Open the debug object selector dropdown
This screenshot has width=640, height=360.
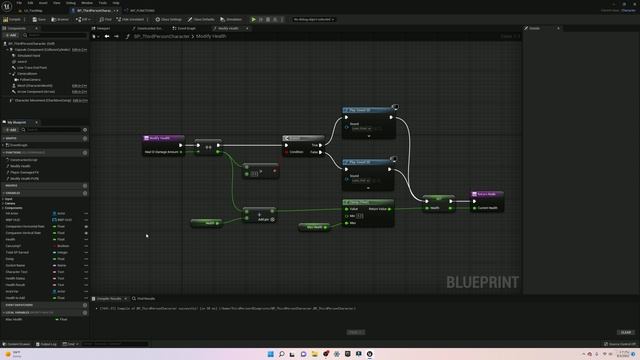tap(313, 19)
